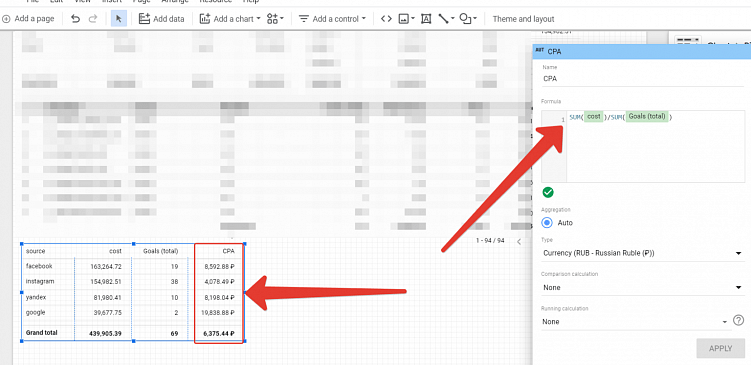Image resolution: width=751 pixels, height=365 pixels.
Task: Click the source column header
Action: 35,251
